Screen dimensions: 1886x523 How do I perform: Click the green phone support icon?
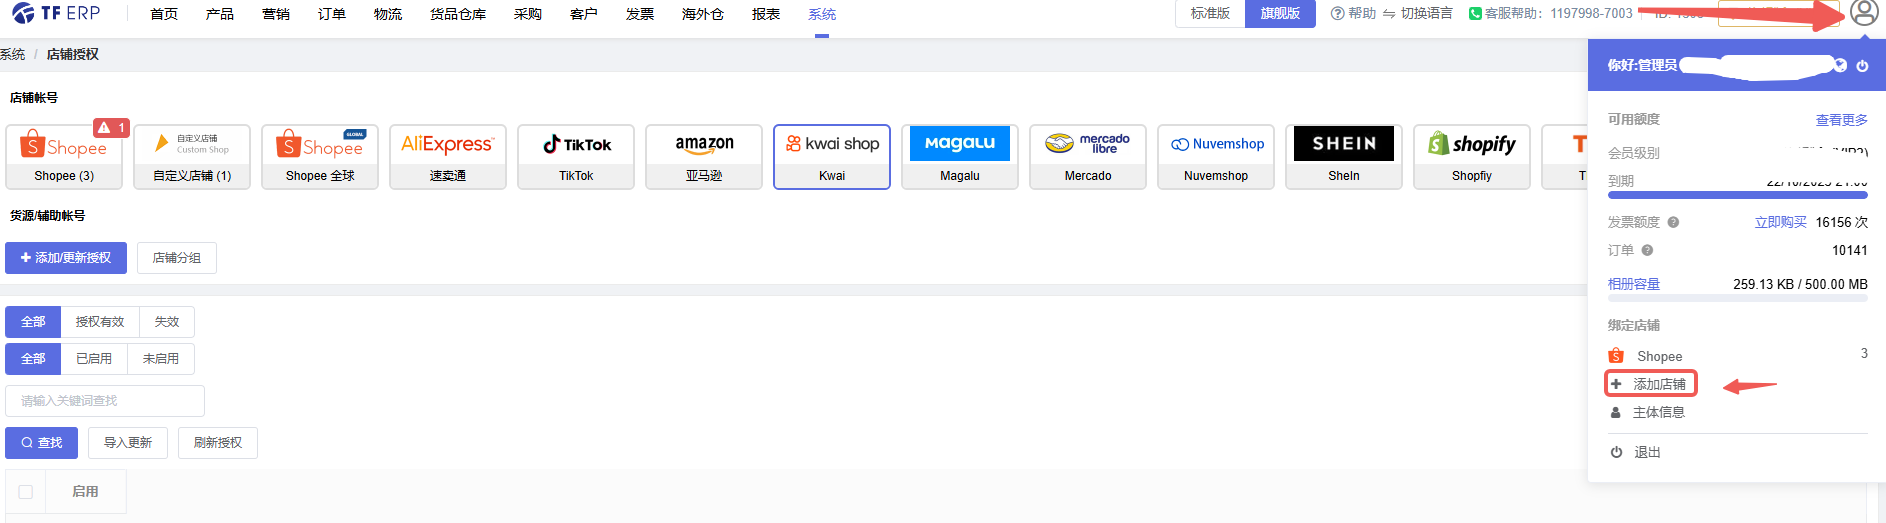1475,13
